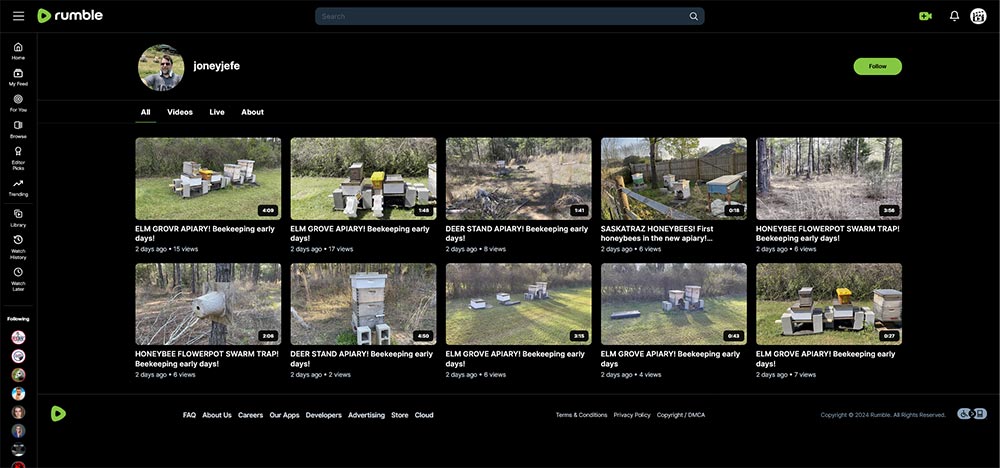
Task: Open Terms & Conditions
Action: click(x=582, y=415)
